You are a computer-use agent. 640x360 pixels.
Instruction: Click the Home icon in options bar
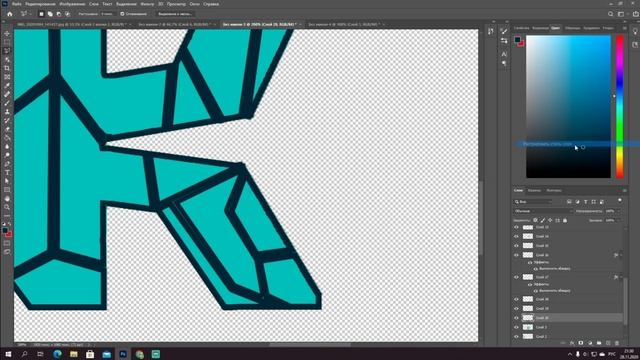pyautogui.click(x=10, y=14)
